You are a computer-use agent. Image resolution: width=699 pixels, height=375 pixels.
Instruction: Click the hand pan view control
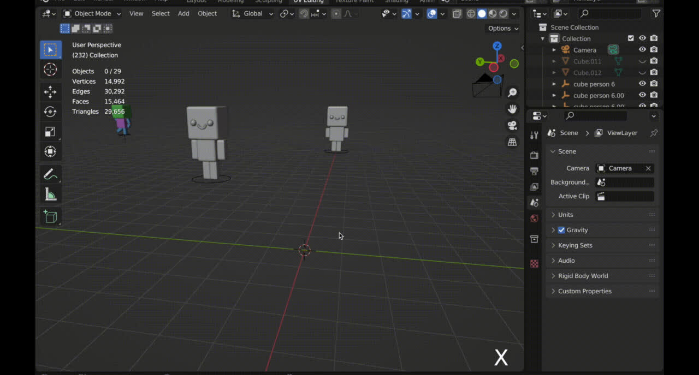(x=512, y=109)
